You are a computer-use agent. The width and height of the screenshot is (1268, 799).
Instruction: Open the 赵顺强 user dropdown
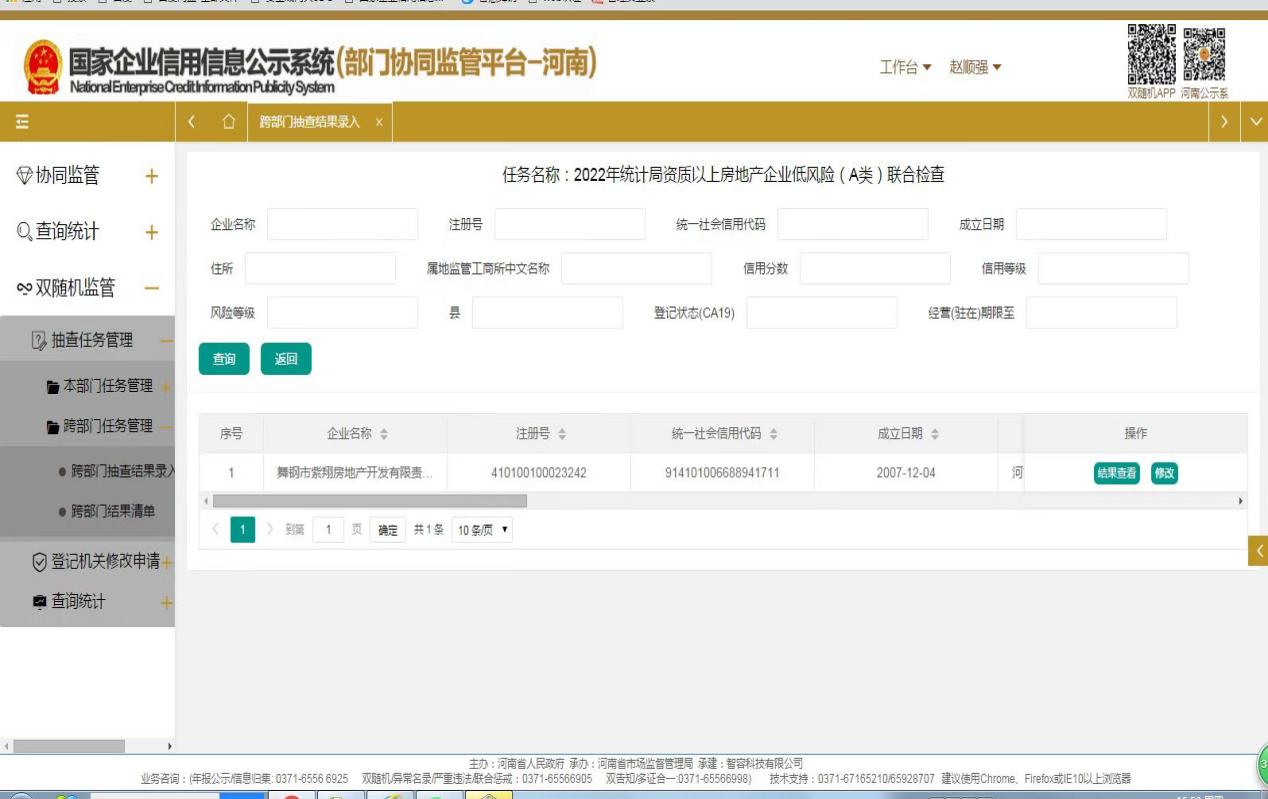click(x=975, y=67)
